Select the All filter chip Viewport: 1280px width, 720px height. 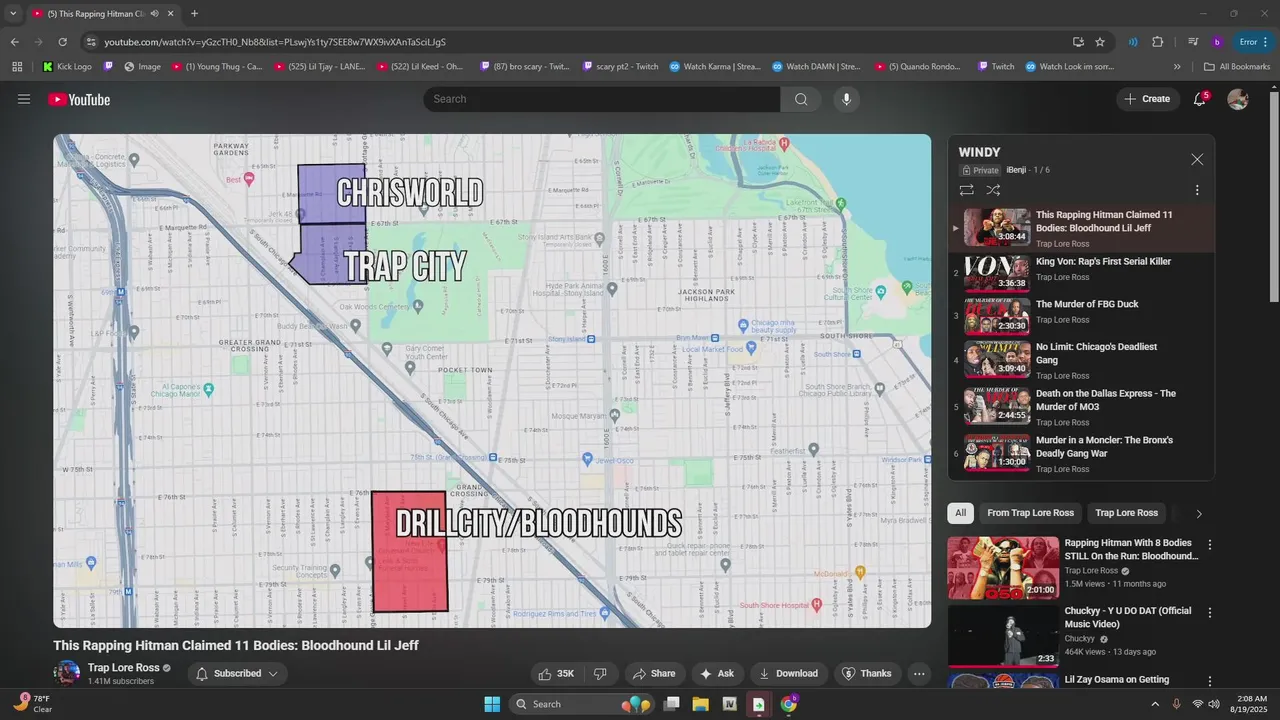[960, 513]
